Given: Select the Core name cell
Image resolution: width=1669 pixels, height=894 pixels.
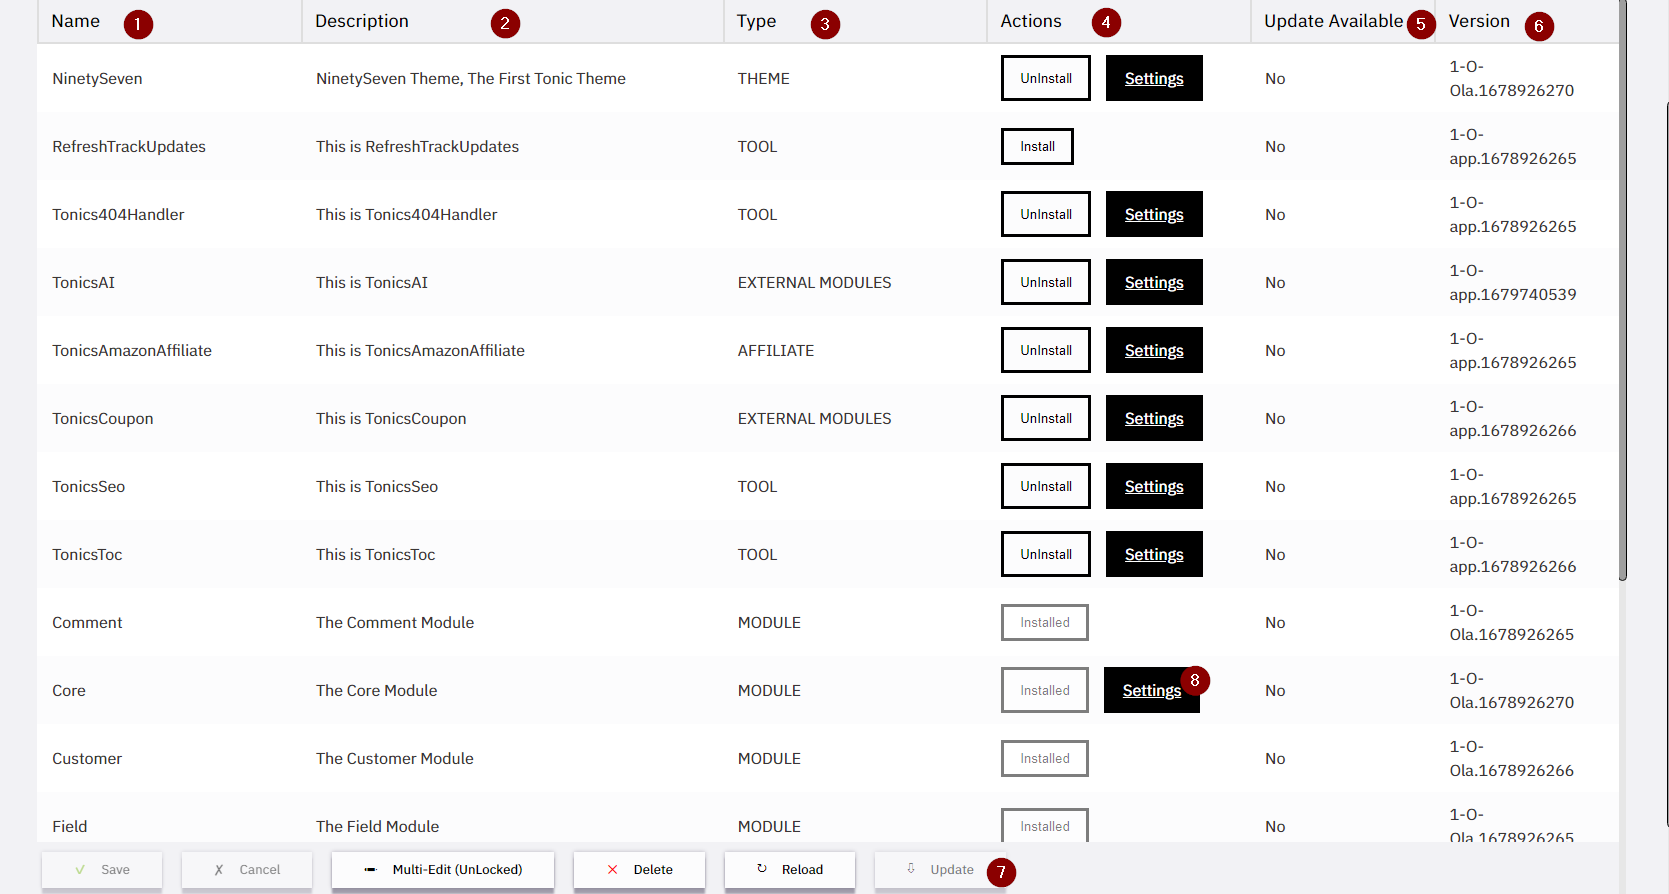Looking at the screenshot, I should coord(169,690).
